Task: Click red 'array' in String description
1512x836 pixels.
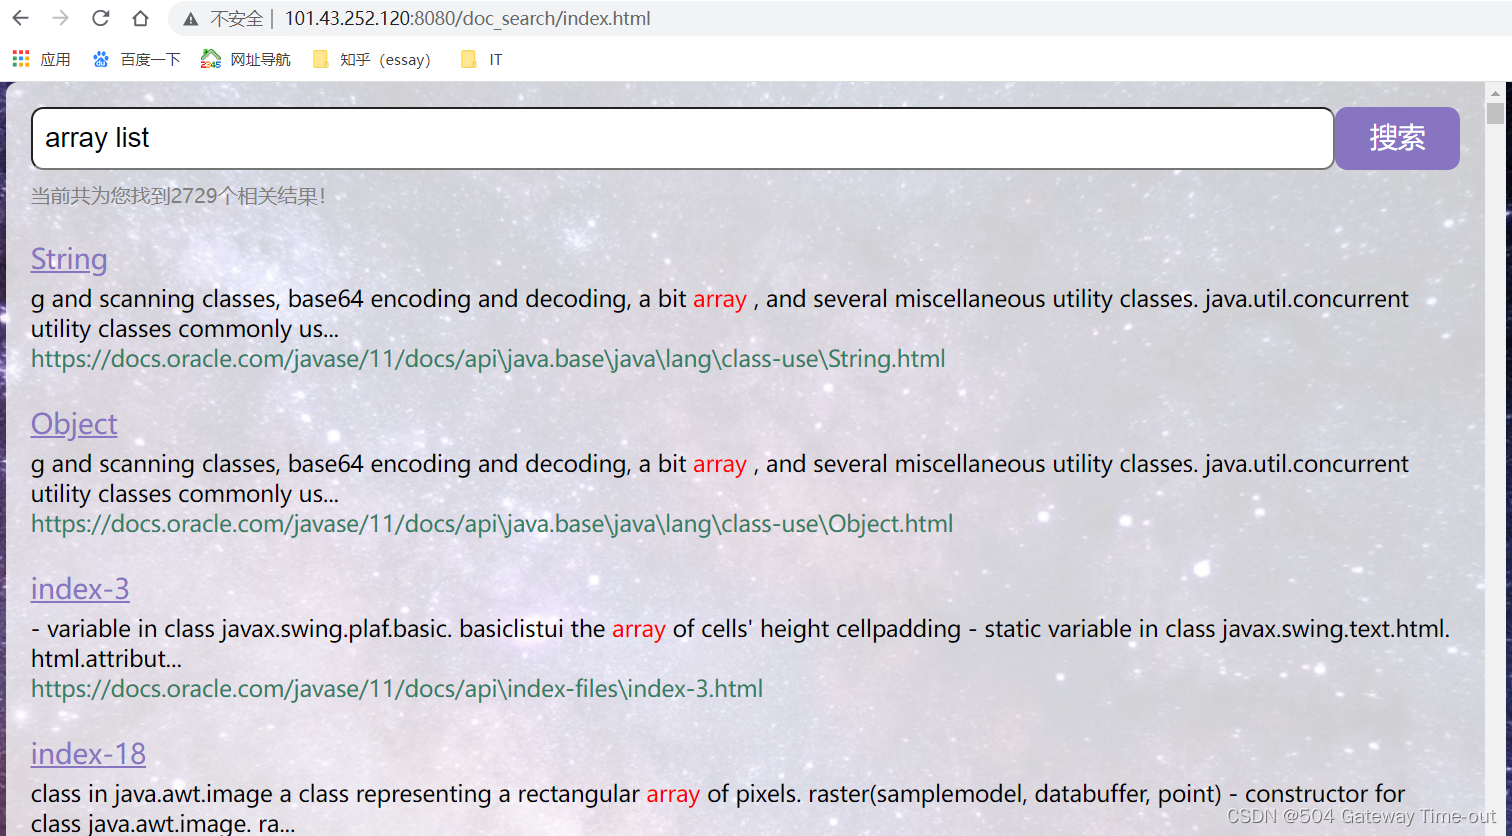Action: pyautogui.click(x=720, y=299)
